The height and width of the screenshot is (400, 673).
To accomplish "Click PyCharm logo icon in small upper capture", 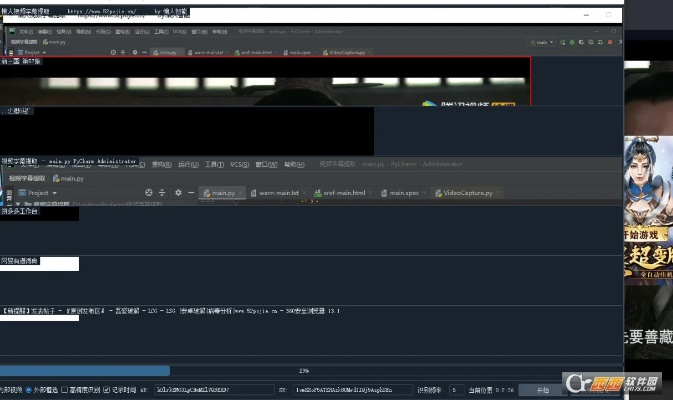I will coord(12,31).
